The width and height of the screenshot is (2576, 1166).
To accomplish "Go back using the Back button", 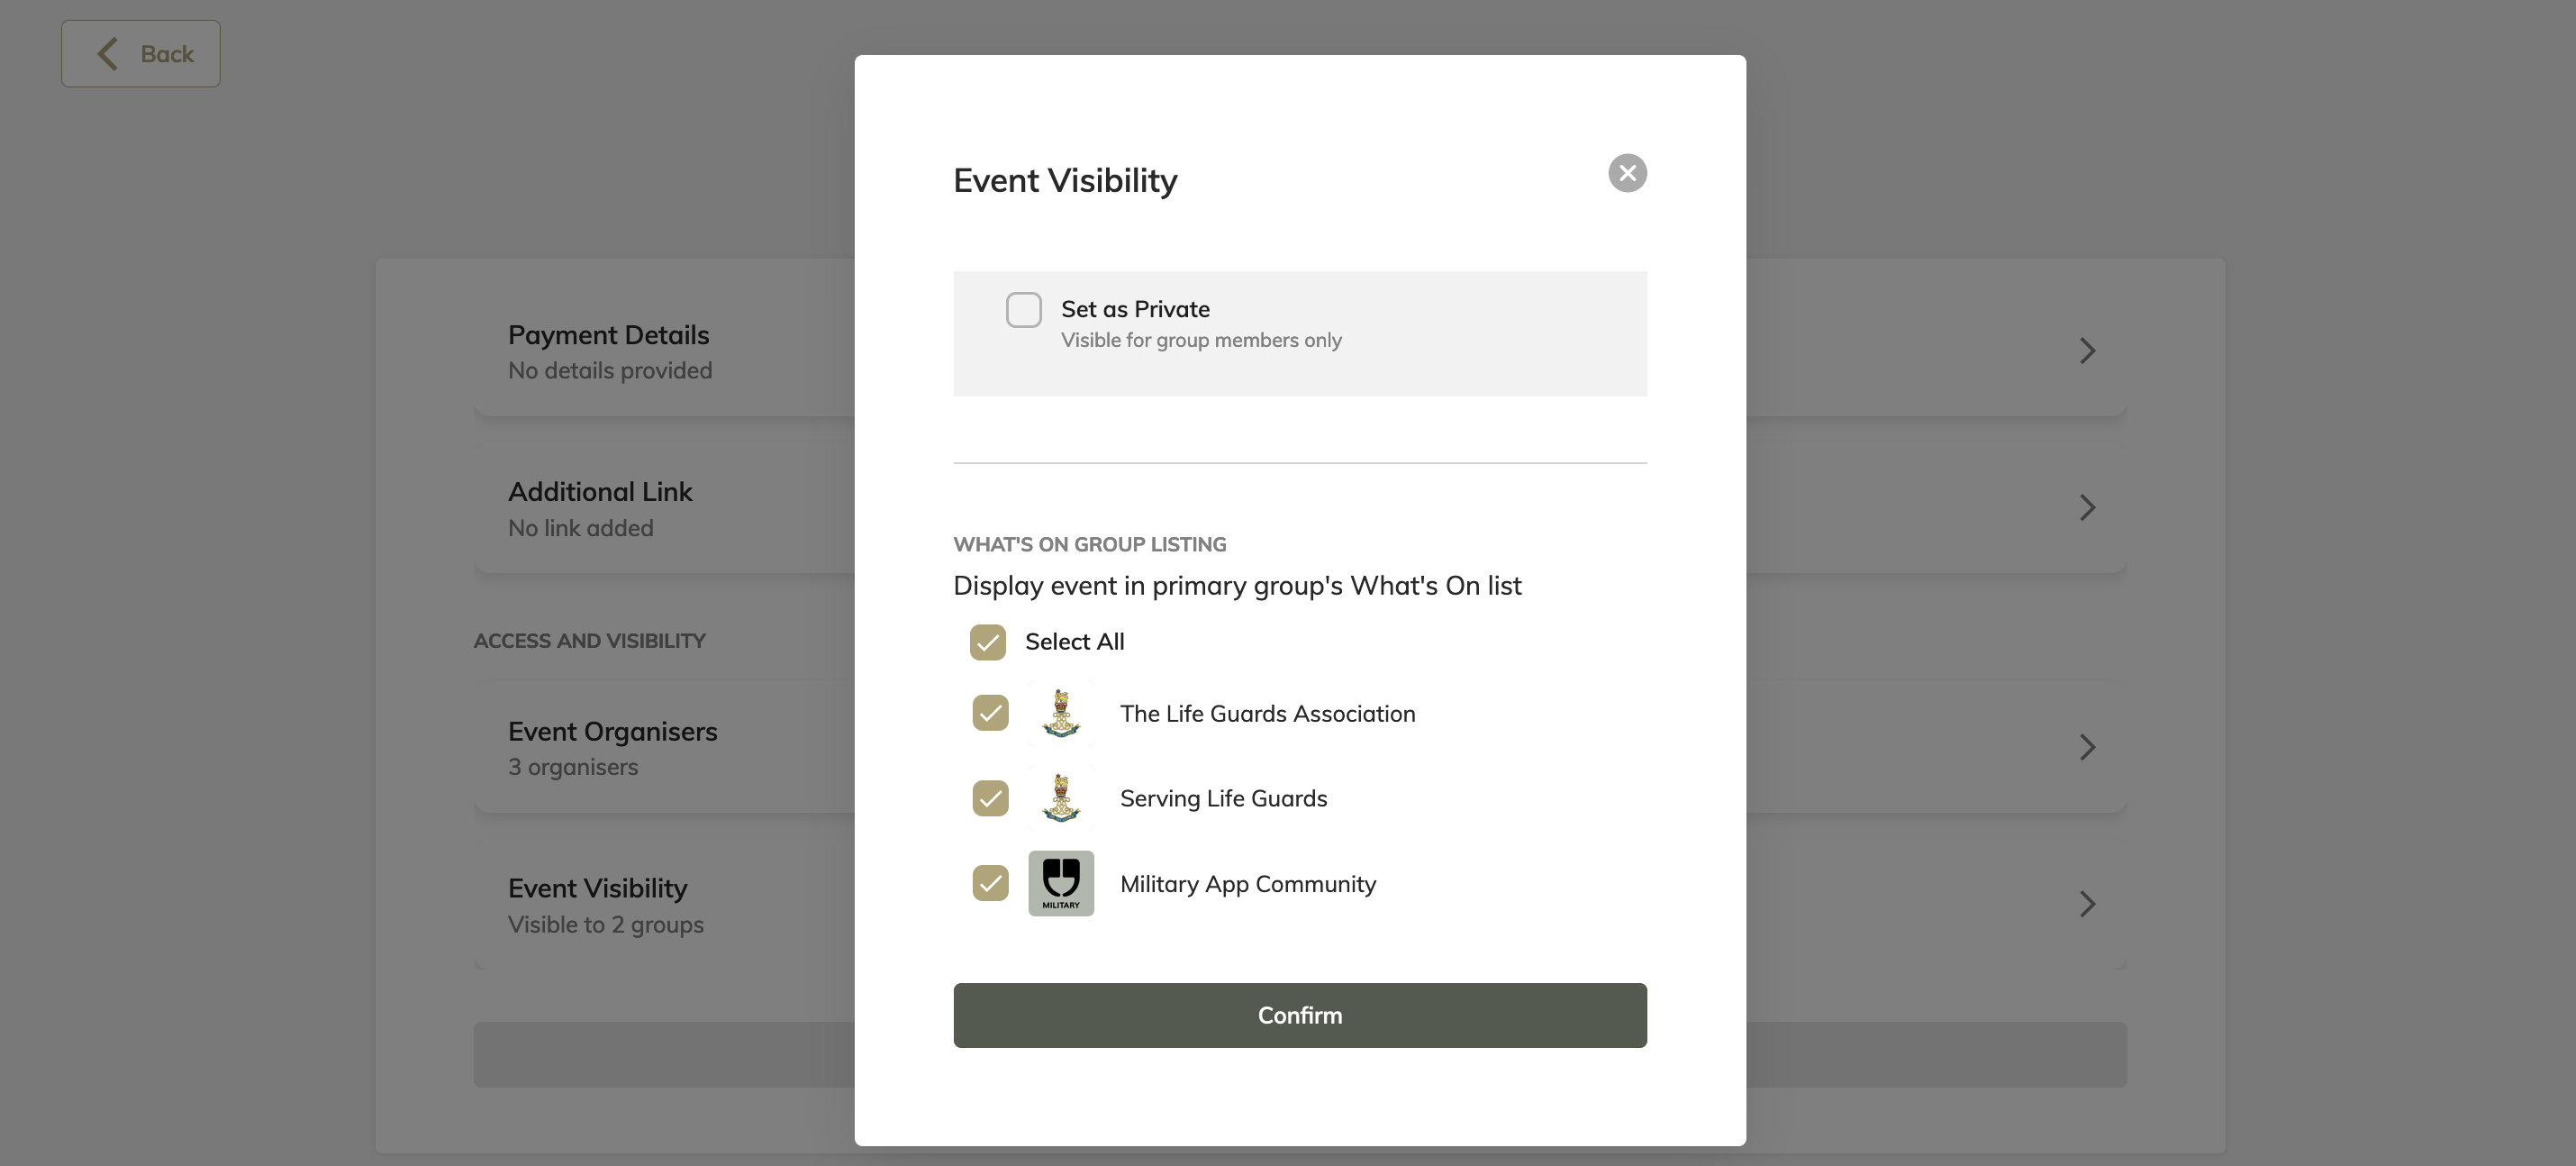I will click(141, 54).
